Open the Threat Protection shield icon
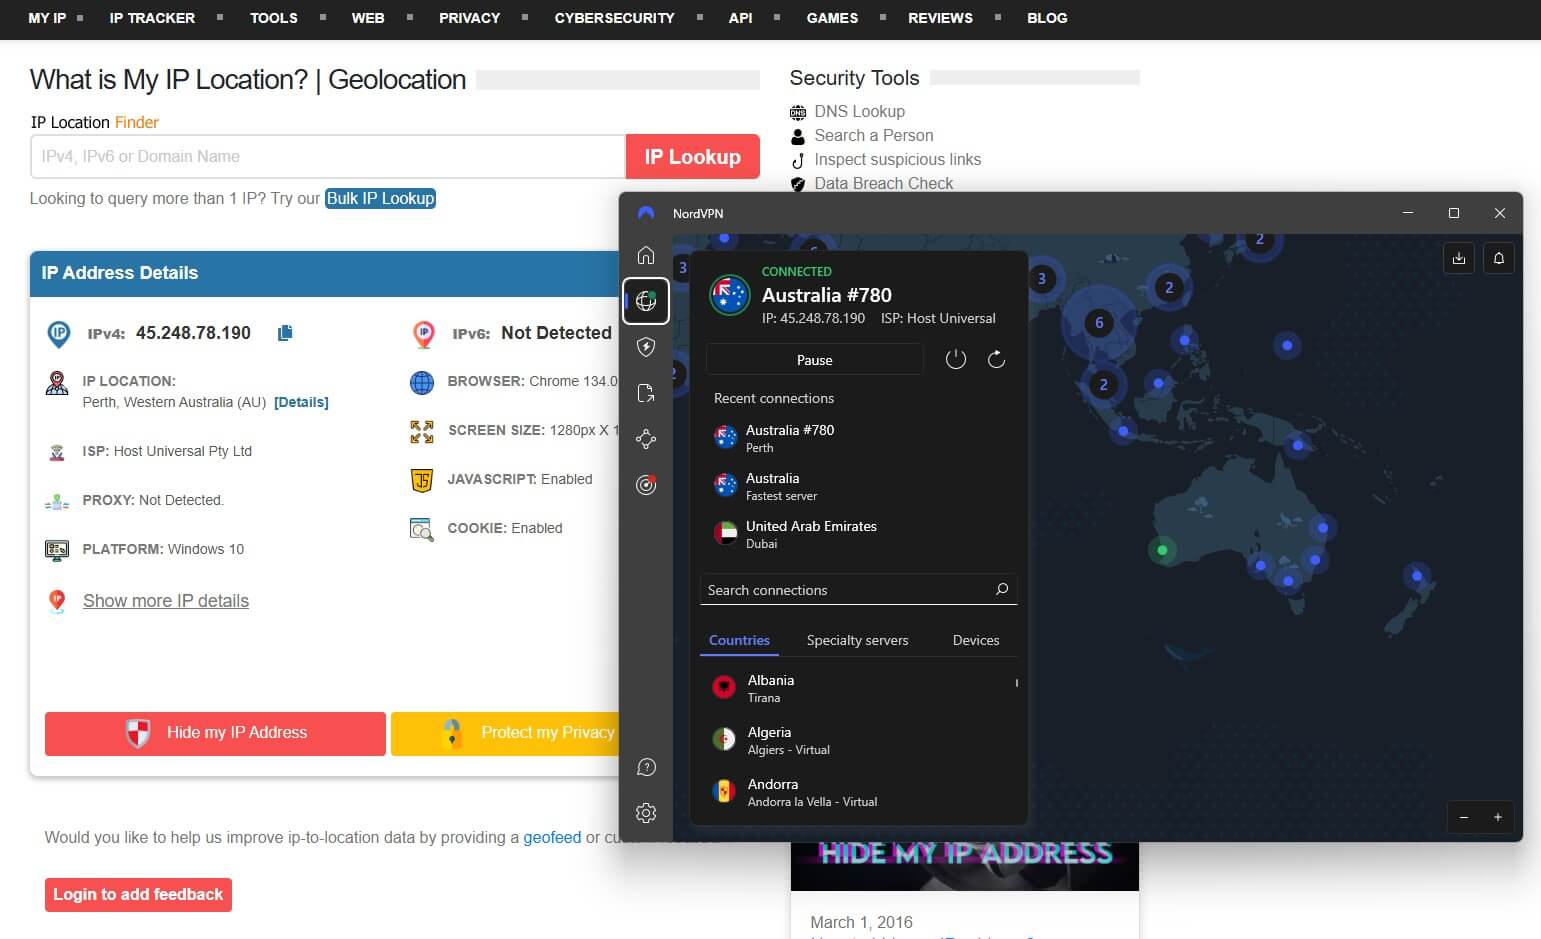The image size is (1541, 939). [646, 347]
